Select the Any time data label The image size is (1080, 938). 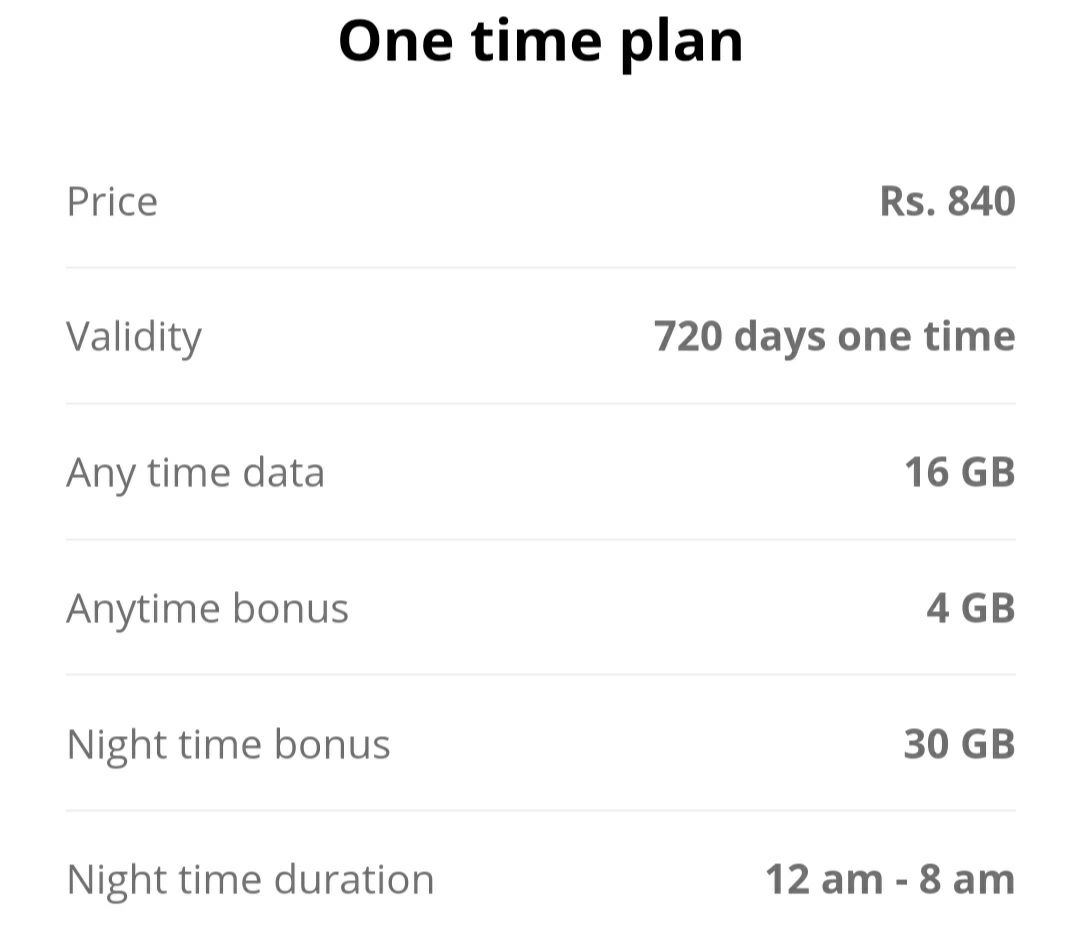point(196,474)
